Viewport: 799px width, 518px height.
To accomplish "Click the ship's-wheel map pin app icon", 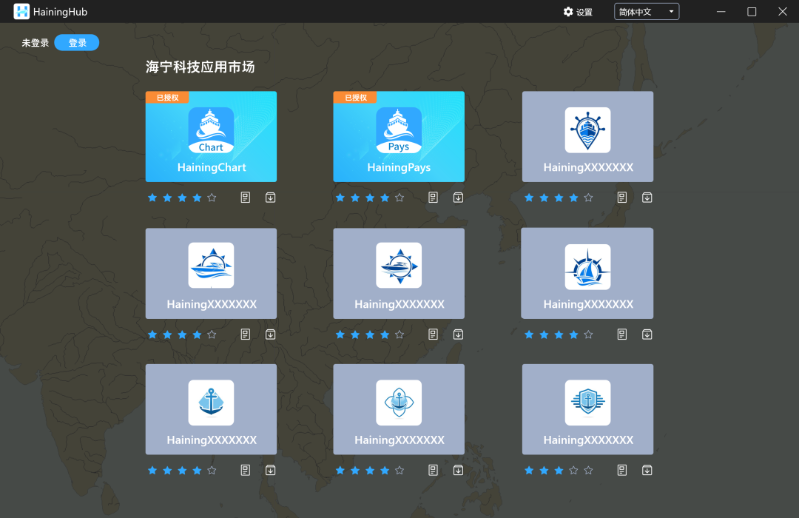I will point(588,130).
